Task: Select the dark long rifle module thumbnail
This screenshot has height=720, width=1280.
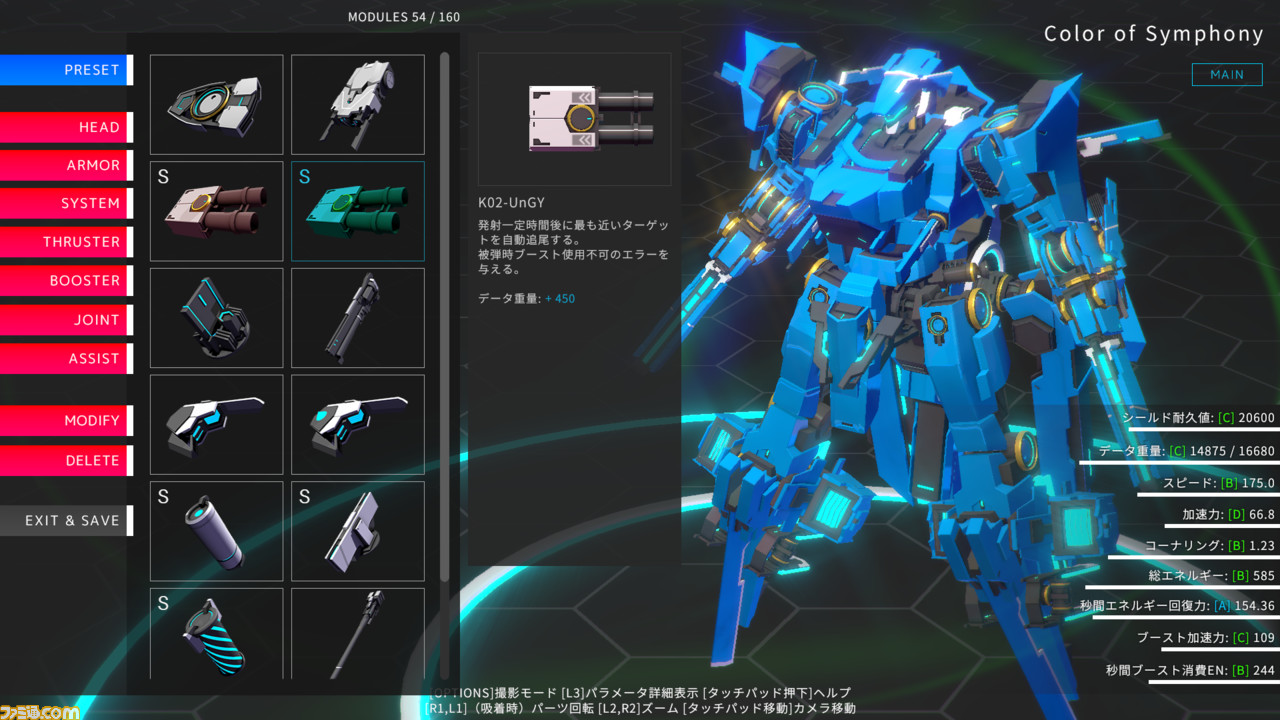Action: (x=358, y=318)
